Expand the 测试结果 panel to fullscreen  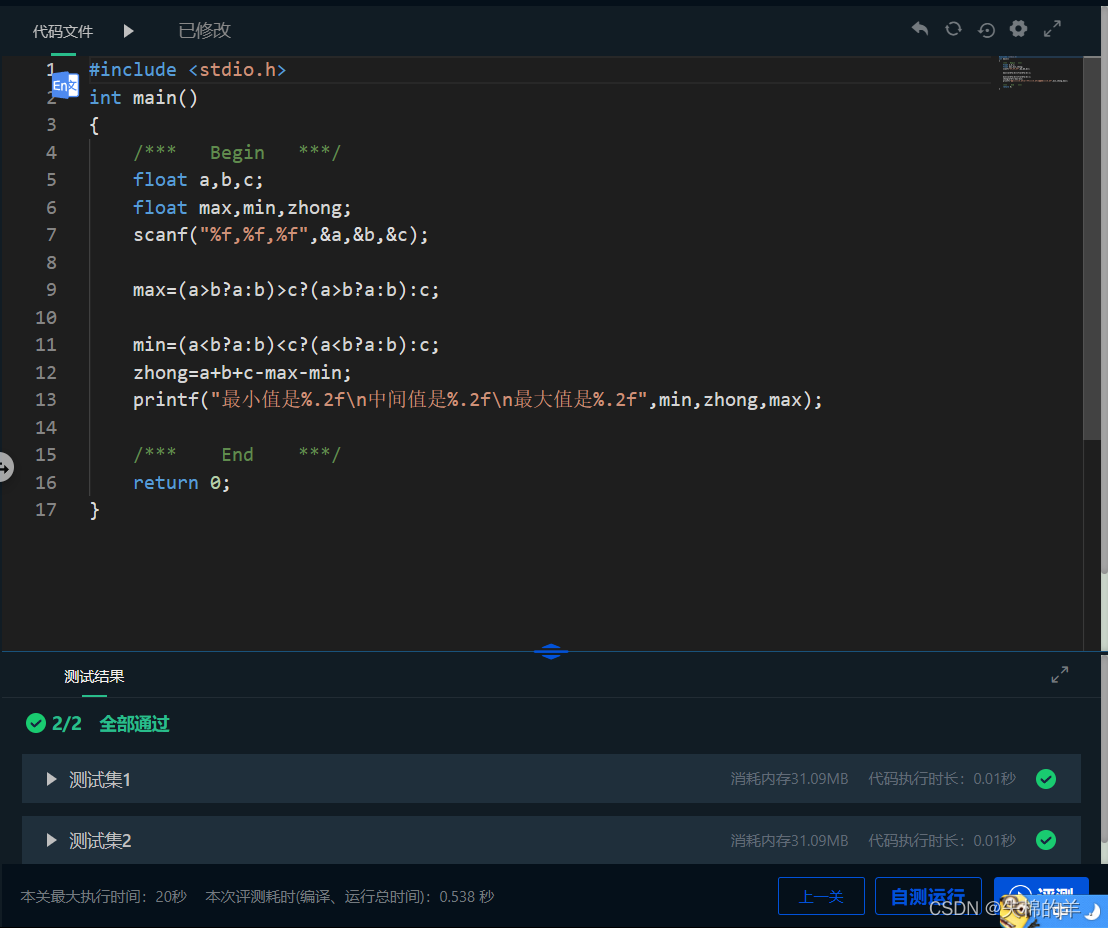pyautogui.click(x=1059, y=674)
